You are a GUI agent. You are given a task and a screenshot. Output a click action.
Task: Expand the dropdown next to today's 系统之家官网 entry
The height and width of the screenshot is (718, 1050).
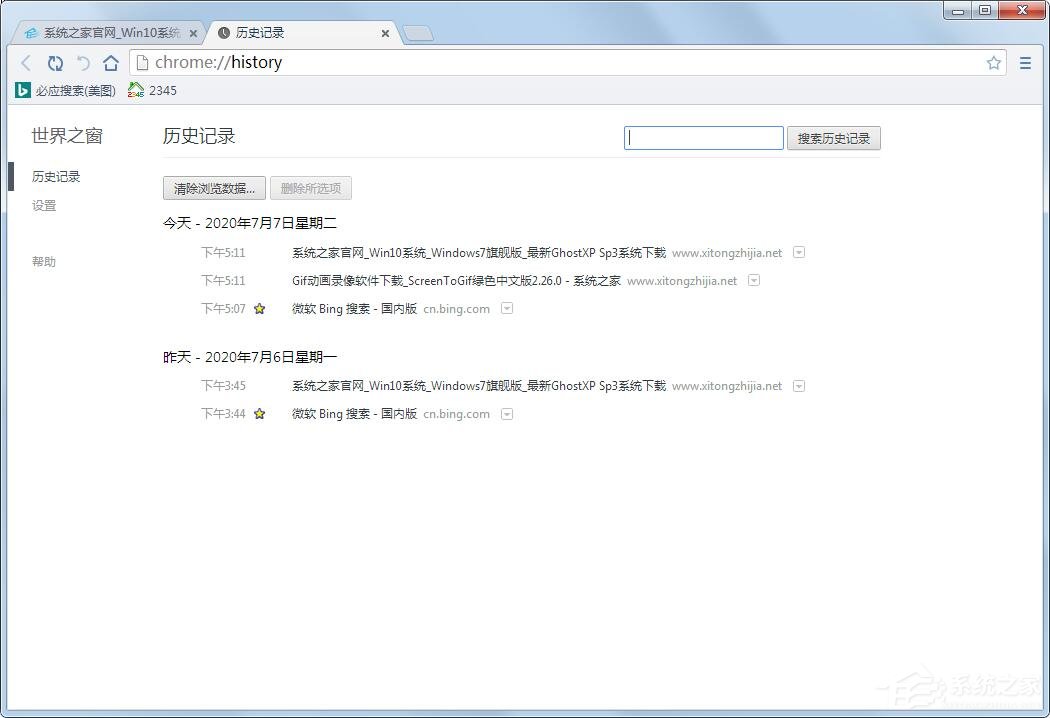(799, 252)
